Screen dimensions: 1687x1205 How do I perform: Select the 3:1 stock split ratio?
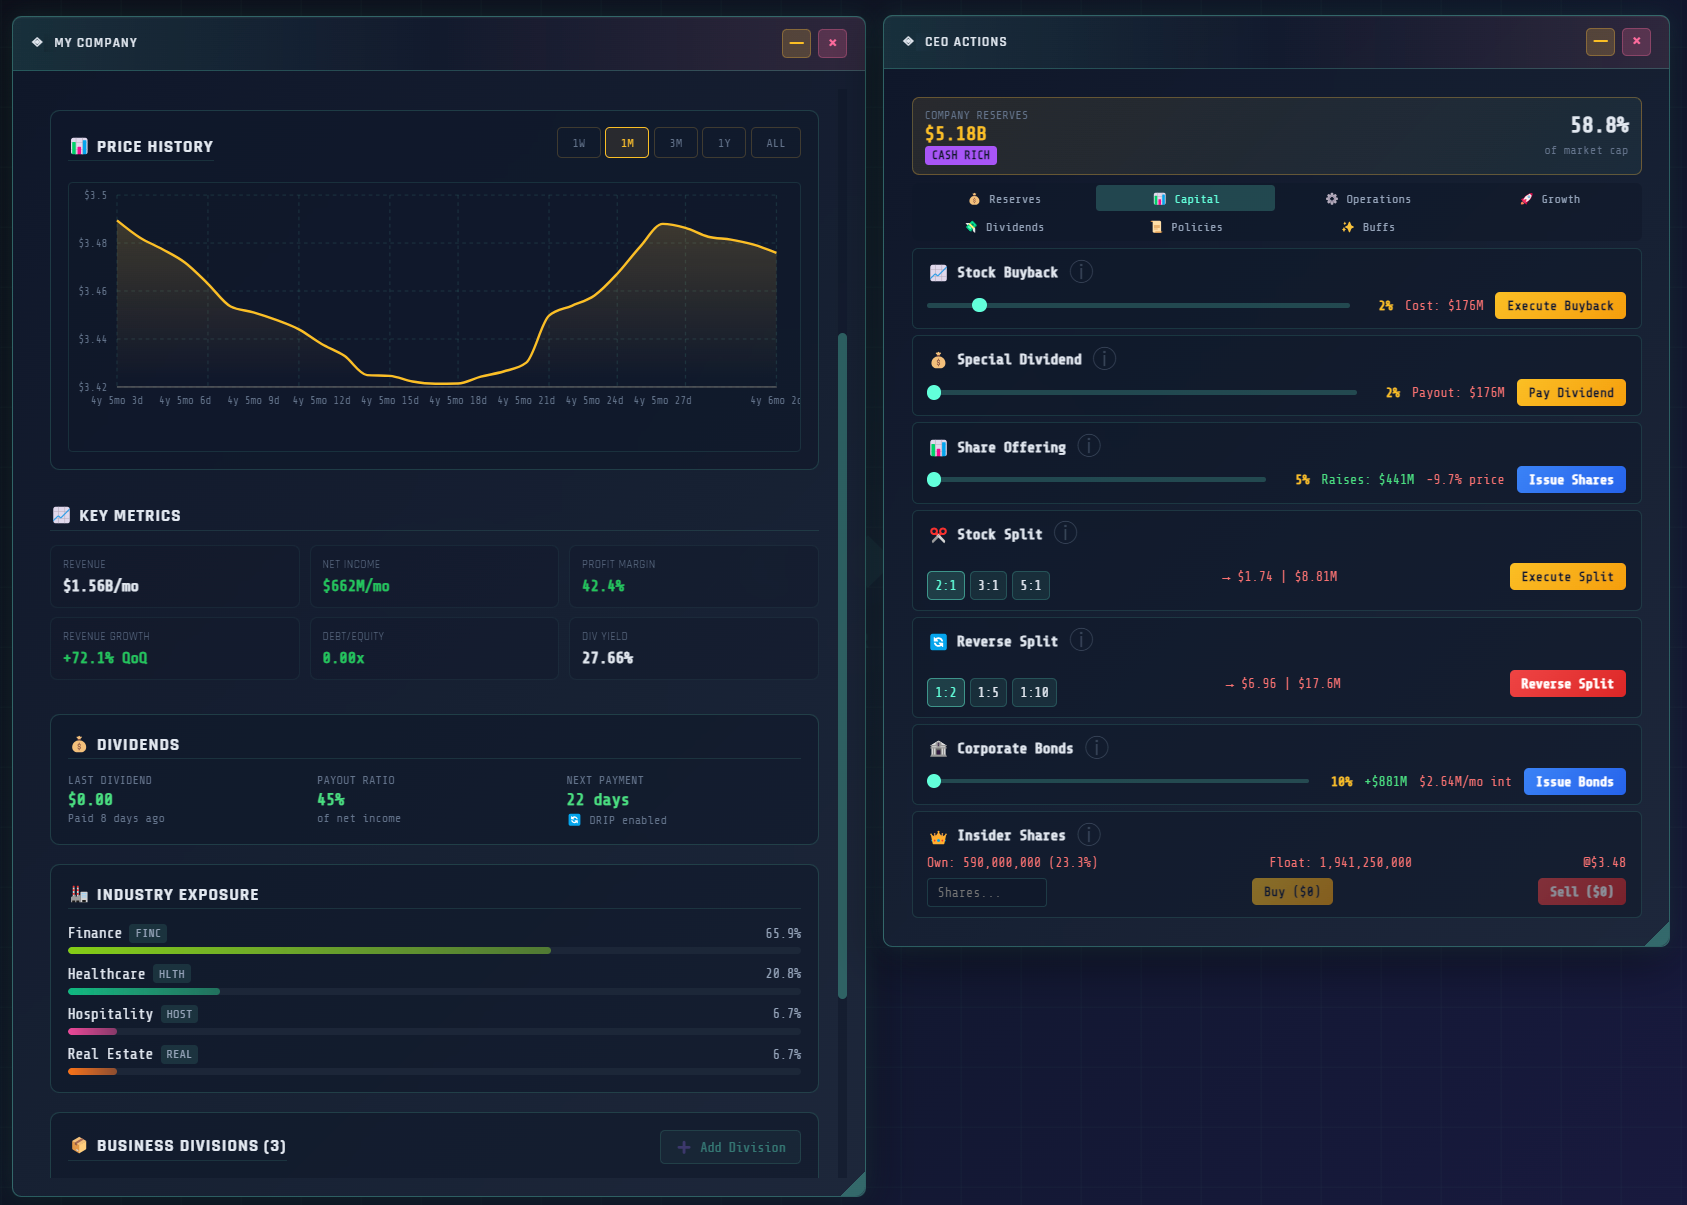point(988,586)
